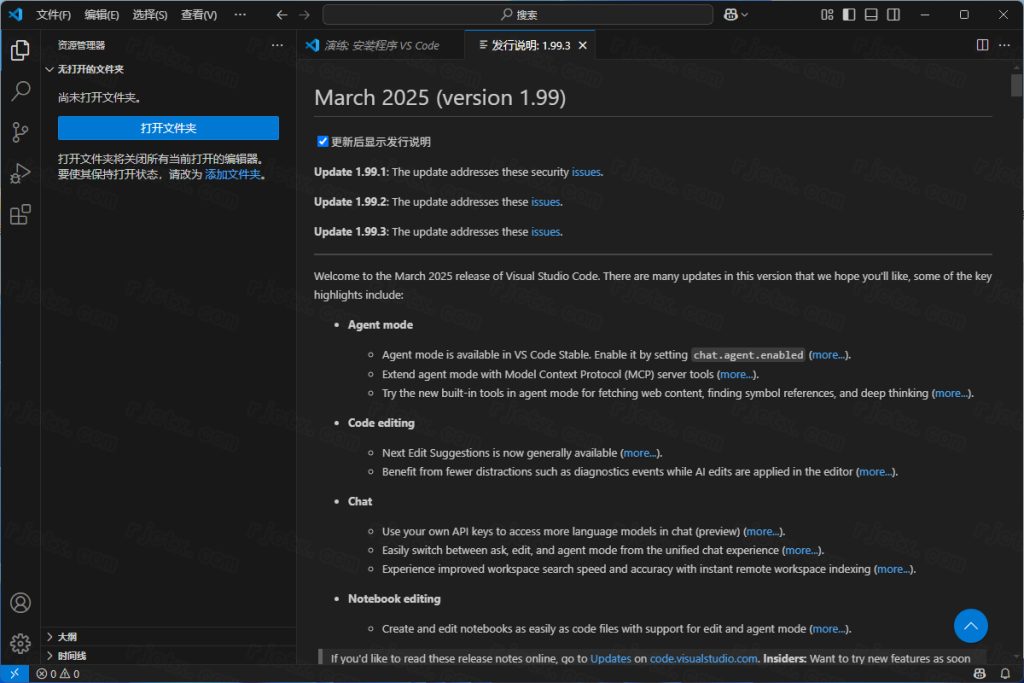
Task: Open the Accounts menu icon
Action: (x=20, y=603)
